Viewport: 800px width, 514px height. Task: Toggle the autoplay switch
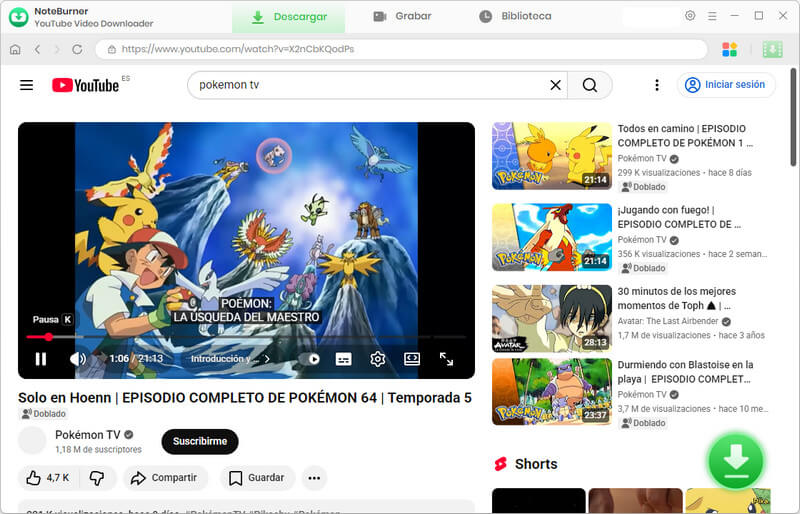pyautogui.click(x=309, y=359)
